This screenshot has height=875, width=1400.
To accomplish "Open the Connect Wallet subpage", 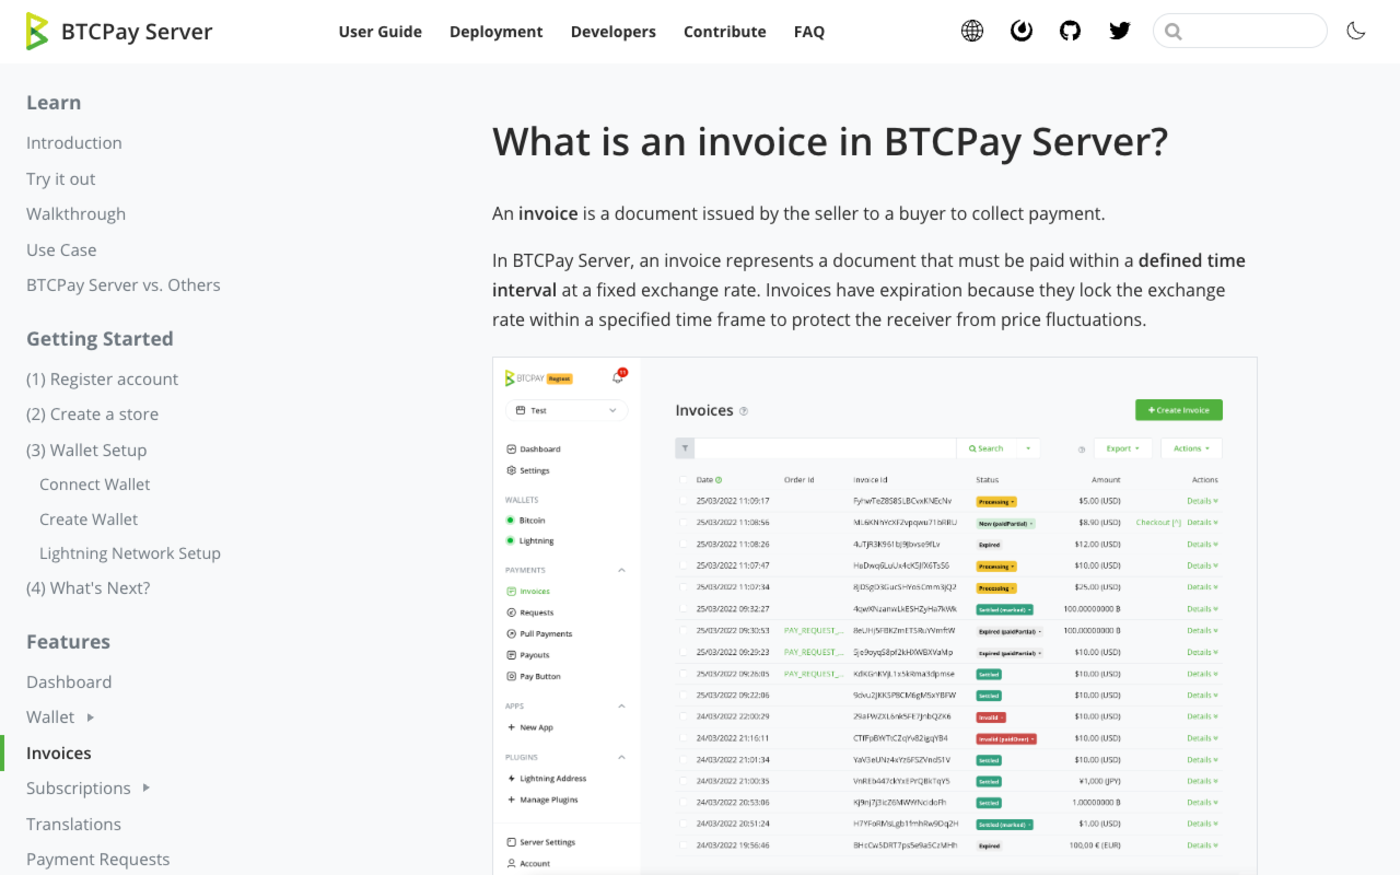I will pyautogui.click(x=95, y=484).
